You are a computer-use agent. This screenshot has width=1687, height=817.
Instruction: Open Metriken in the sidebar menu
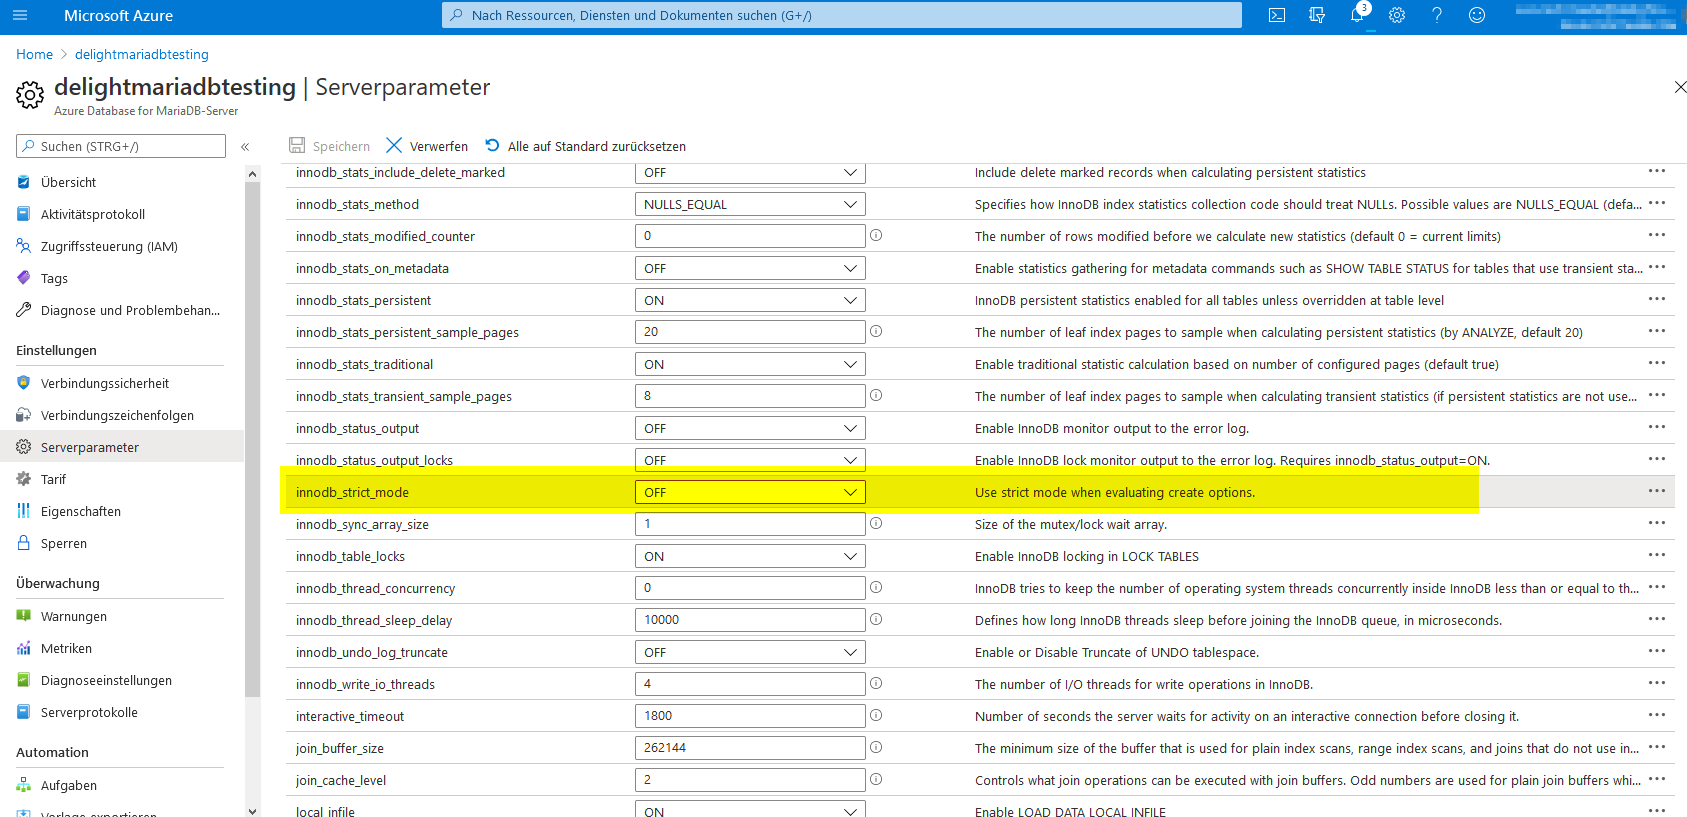(66, 649)
